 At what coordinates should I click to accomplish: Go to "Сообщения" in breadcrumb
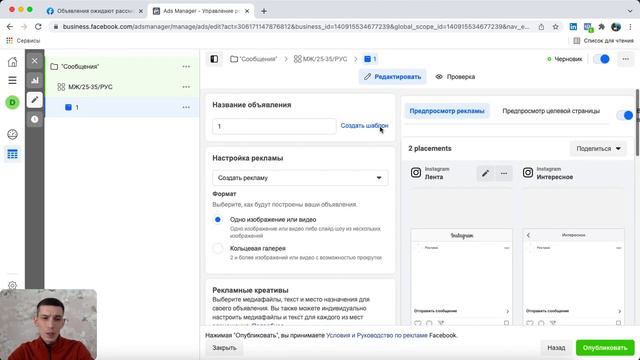tap(253, 59)
